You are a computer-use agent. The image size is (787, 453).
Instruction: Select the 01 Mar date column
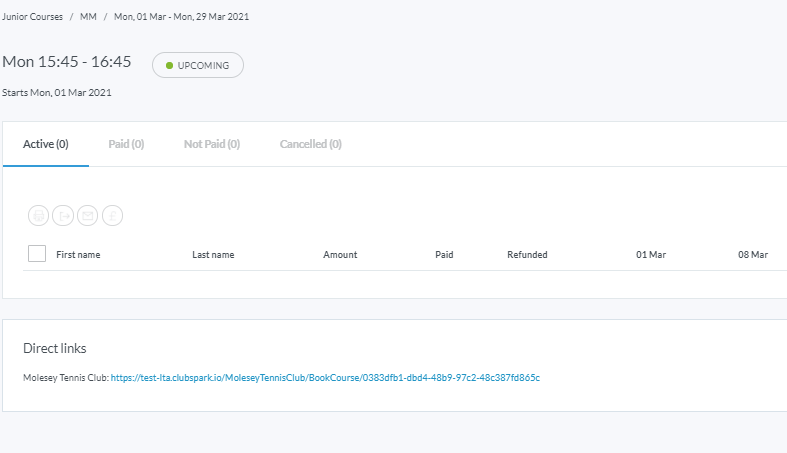coord(651,255)
